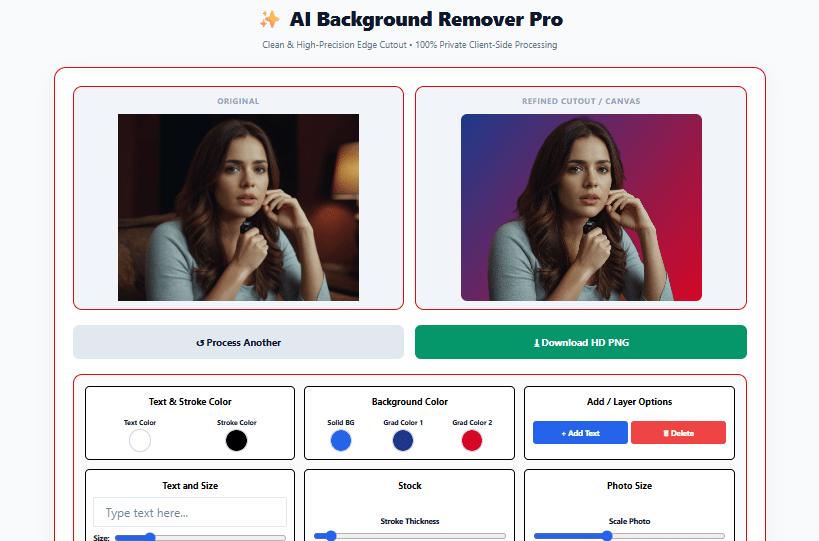Image resolution: width=819 pixels, height=541 pixels.
Task: Click the sparkle icon beside the title
Action: click(x=270, y=19)
